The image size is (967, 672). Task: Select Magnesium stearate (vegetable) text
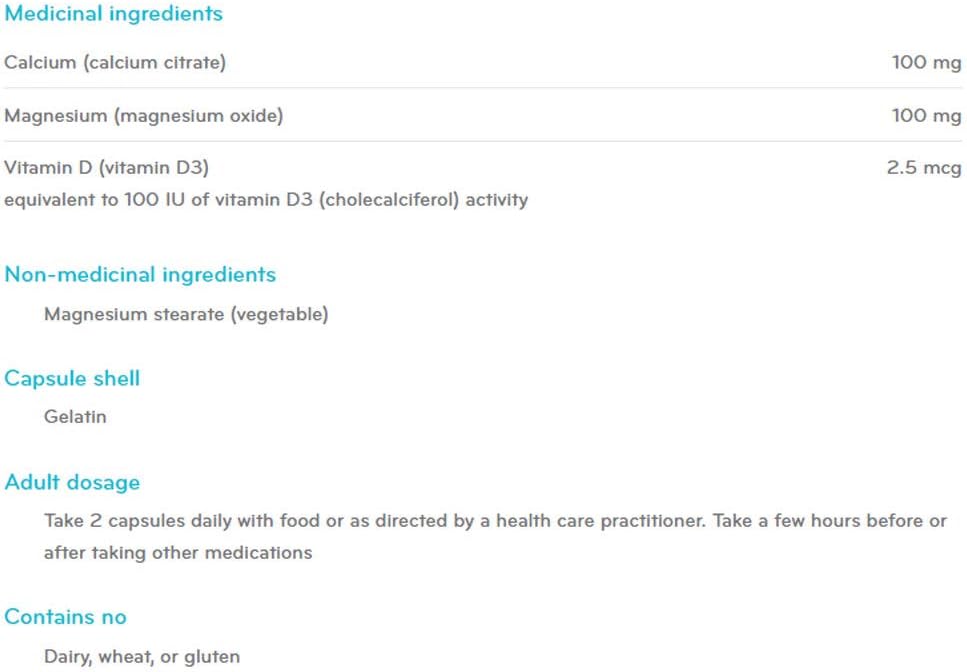(x=186, y=315)
